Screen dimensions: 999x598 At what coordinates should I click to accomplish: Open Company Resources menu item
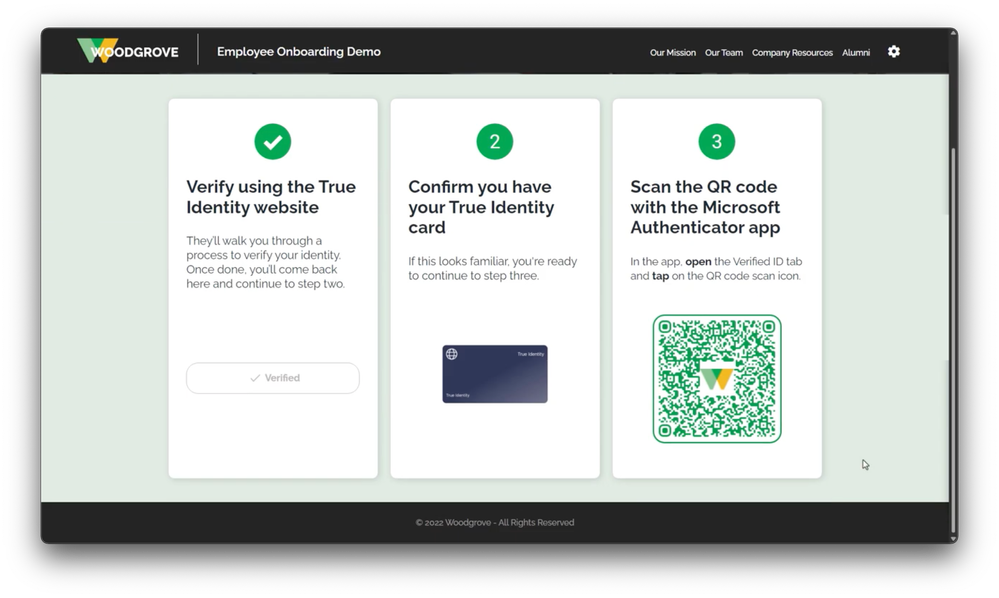coord(792,53)
